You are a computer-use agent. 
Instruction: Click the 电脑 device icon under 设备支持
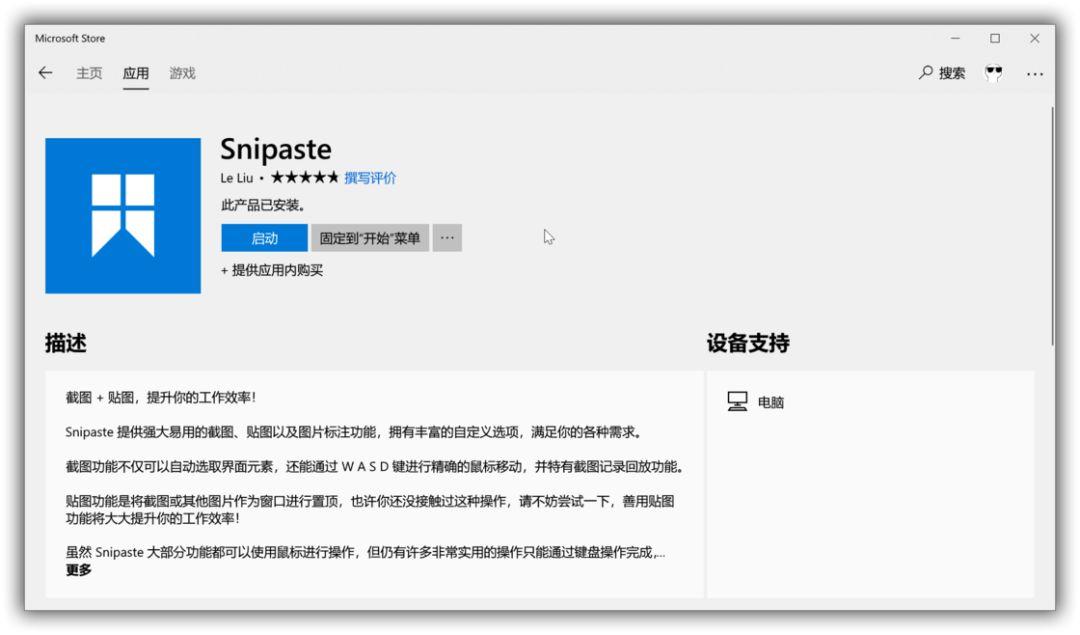click(x=738, y=401)
